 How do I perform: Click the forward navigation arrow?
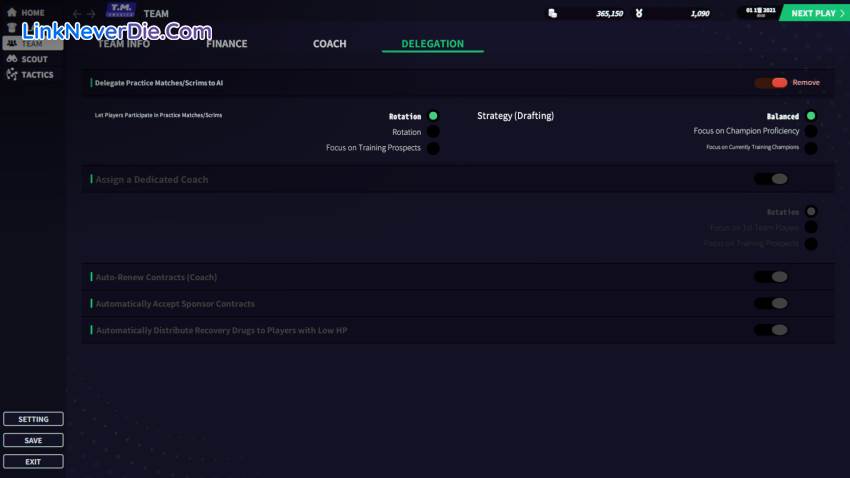pyautogui.click(x=92, y=14)
